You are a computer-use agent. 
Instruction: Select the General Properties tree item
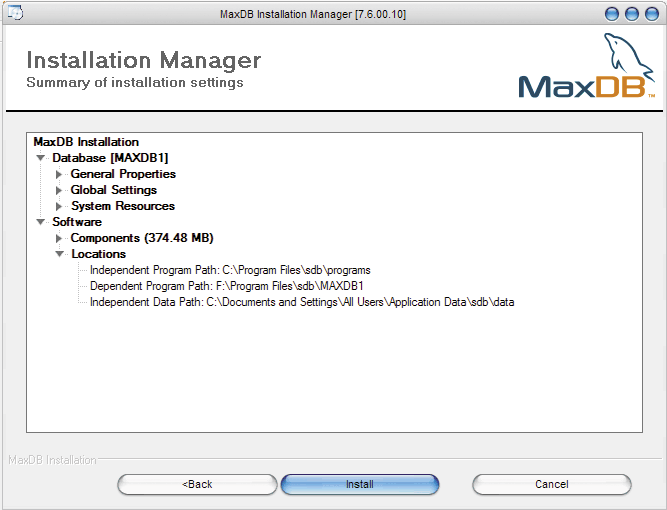123,174
